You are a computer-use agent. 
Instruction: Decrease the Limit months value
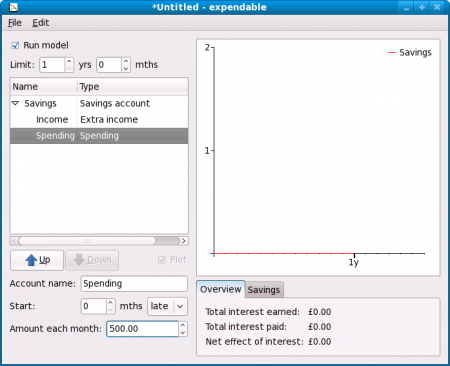click(x=126, y=68)
